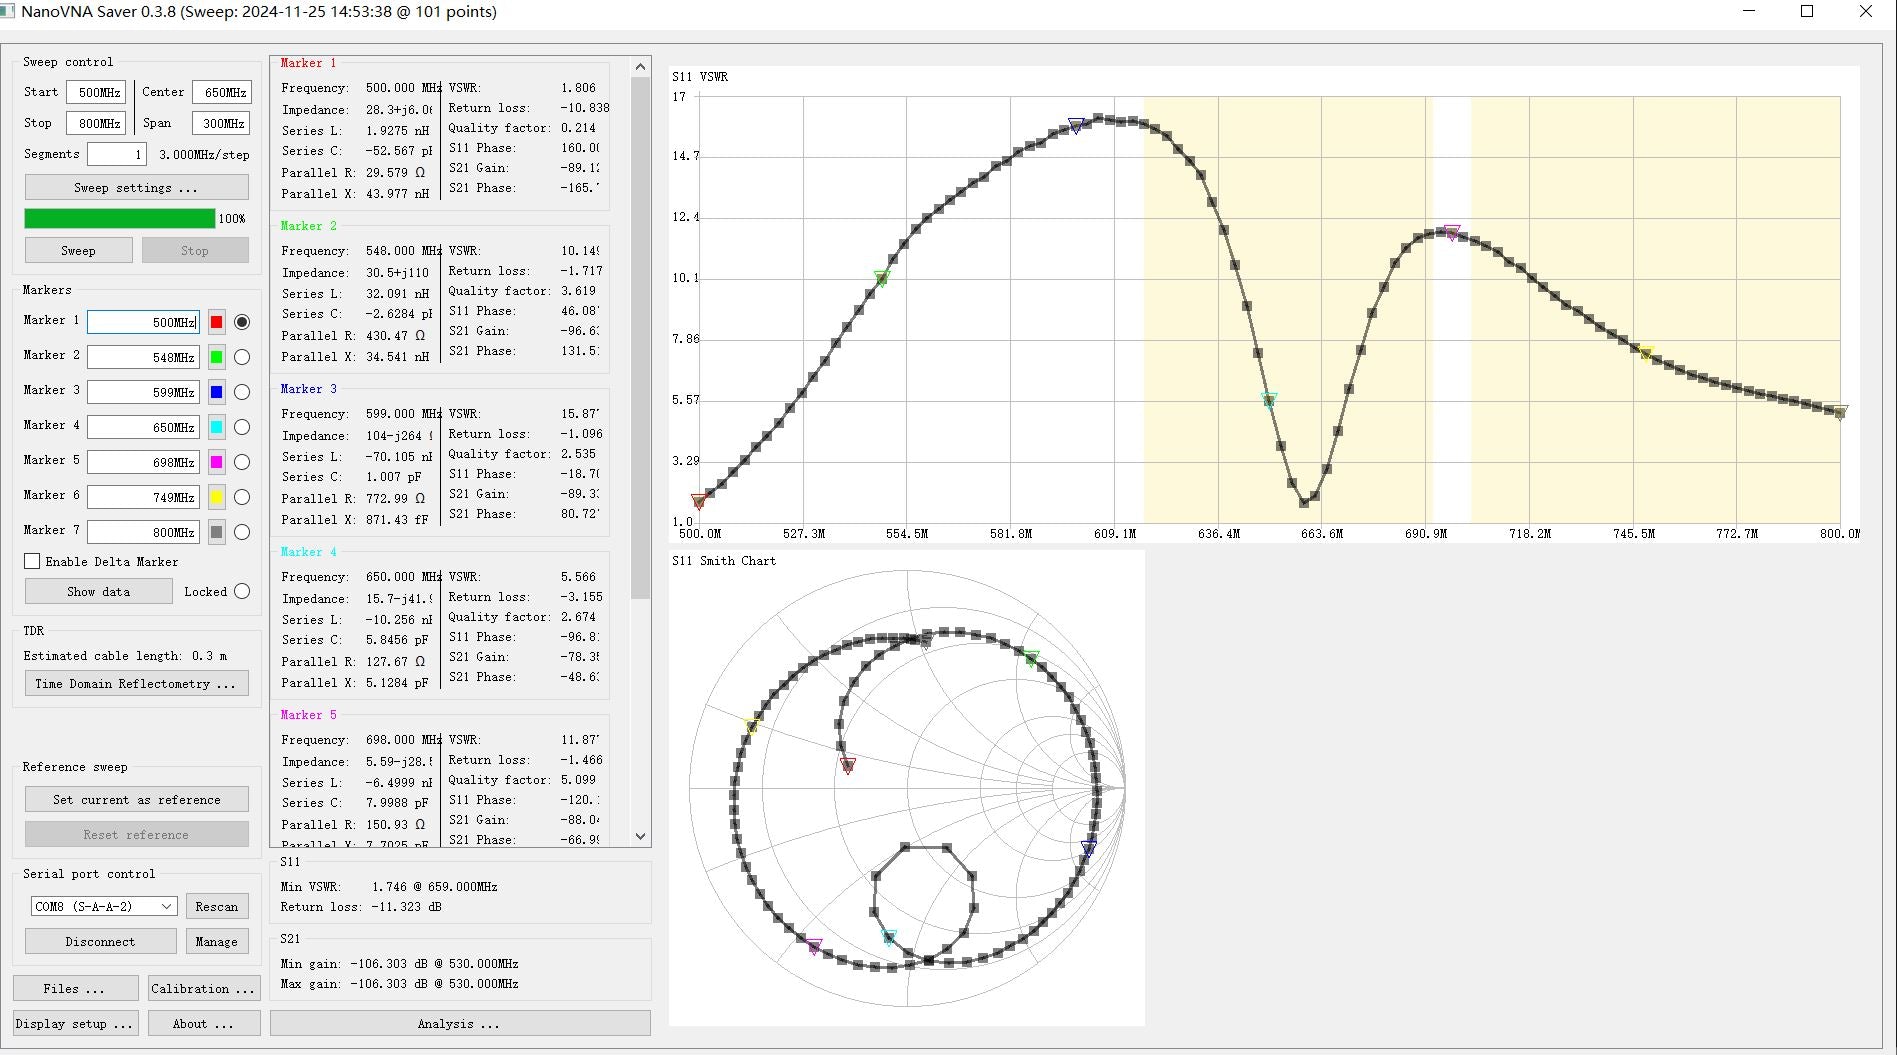Click the green marker on the Smith chart
Viewport: 1897px width, 1055px height.
[x=1031, y=656]
